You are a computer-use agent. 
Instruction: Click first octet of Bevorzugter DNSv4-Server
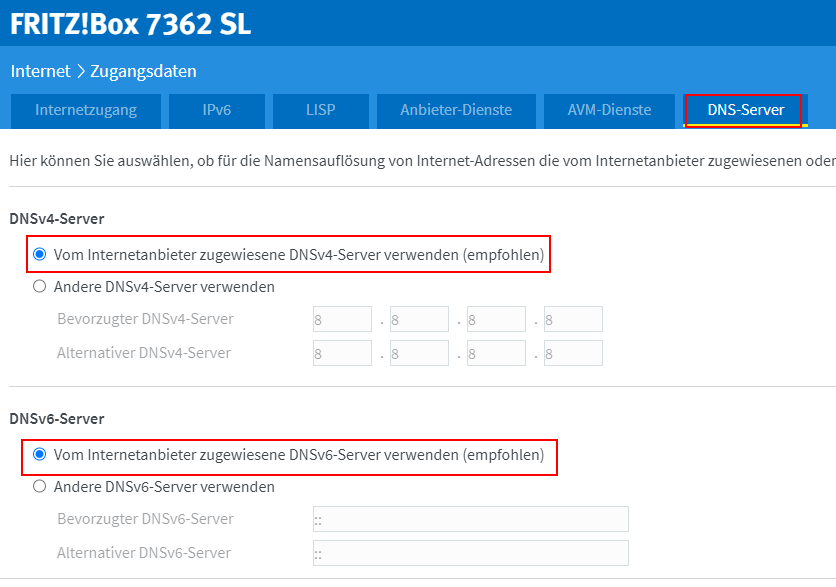pyautogui.click(x=342, y=319)
